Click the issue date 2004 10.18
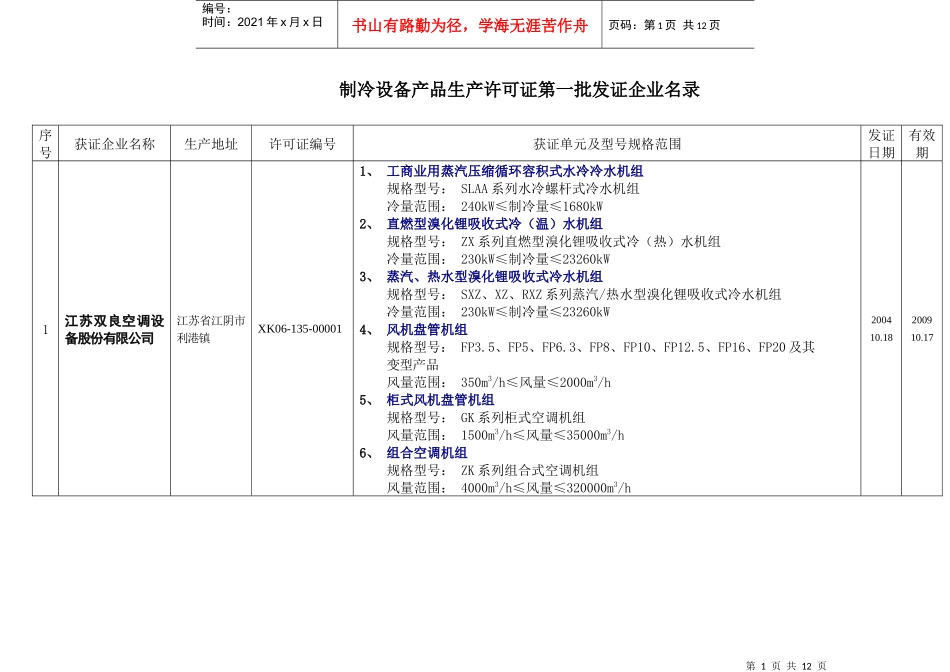Screen dimensions: 950x672 coord(881,328)
